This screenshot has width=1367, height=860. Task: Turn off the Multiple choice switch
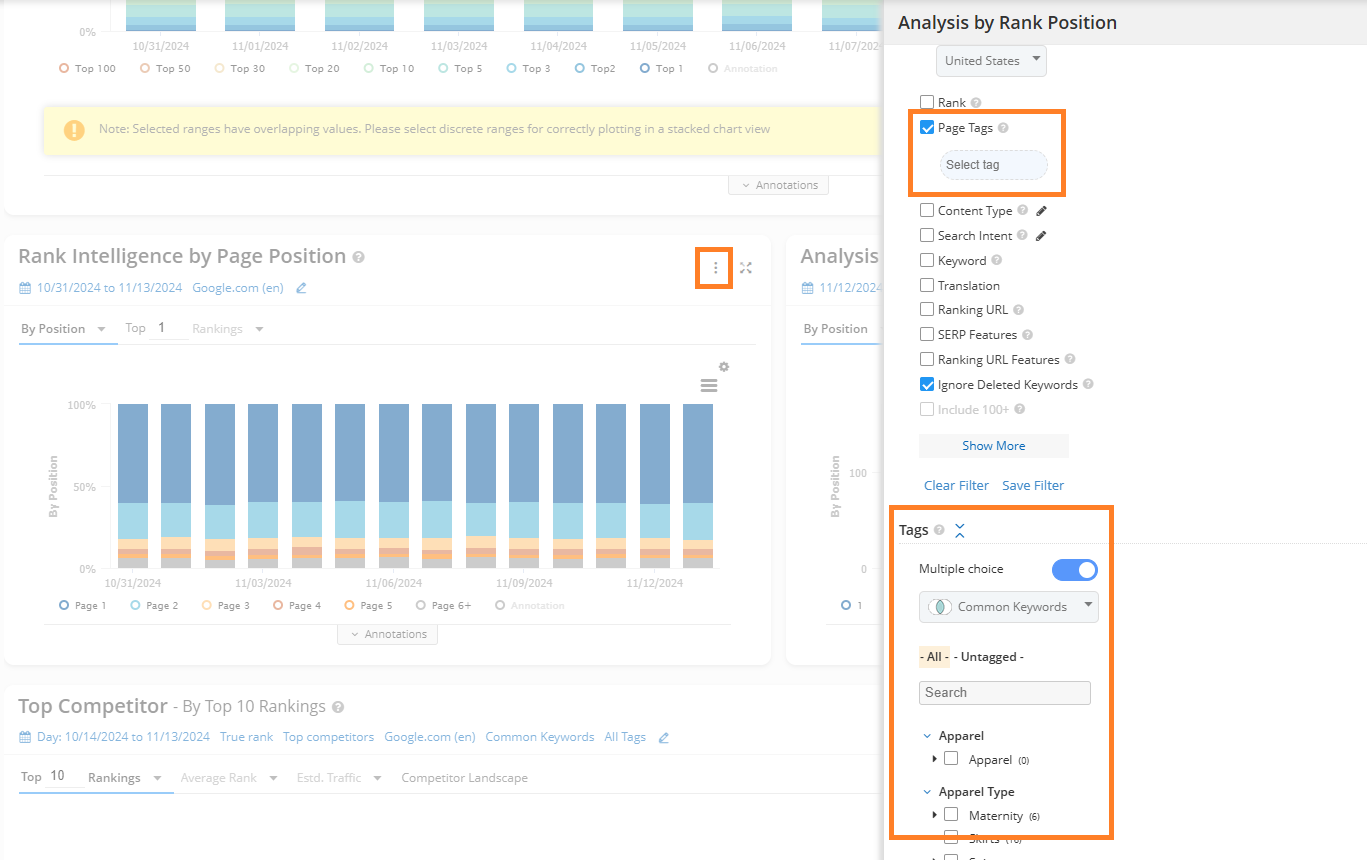(x=1075, y=570)
